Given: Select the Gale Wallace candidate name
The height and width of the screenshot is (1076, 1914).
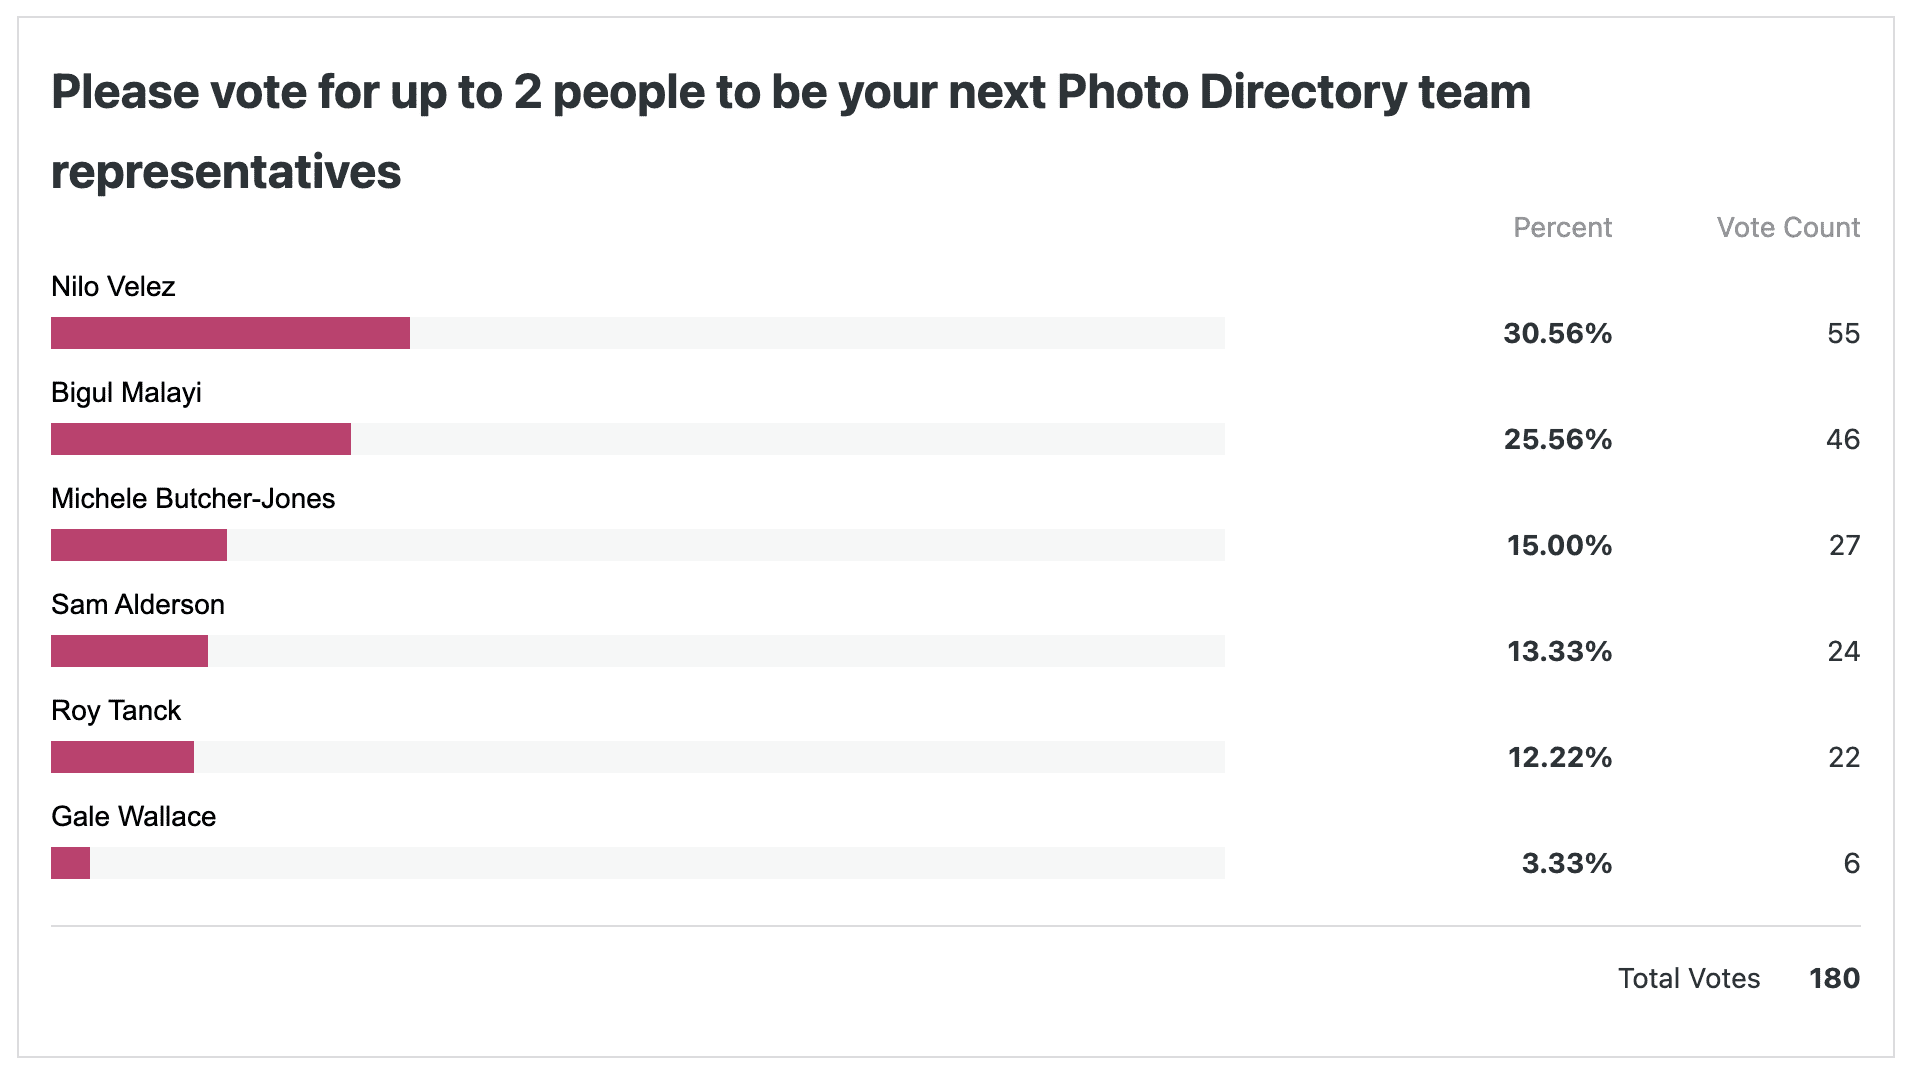Looking at the screenshot, I should pos(133,817).
